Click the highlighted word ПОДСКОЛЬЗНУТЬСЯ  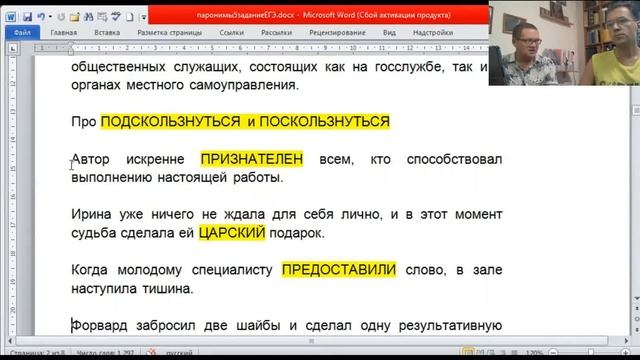pyautogui.click(x=171, y=122)
